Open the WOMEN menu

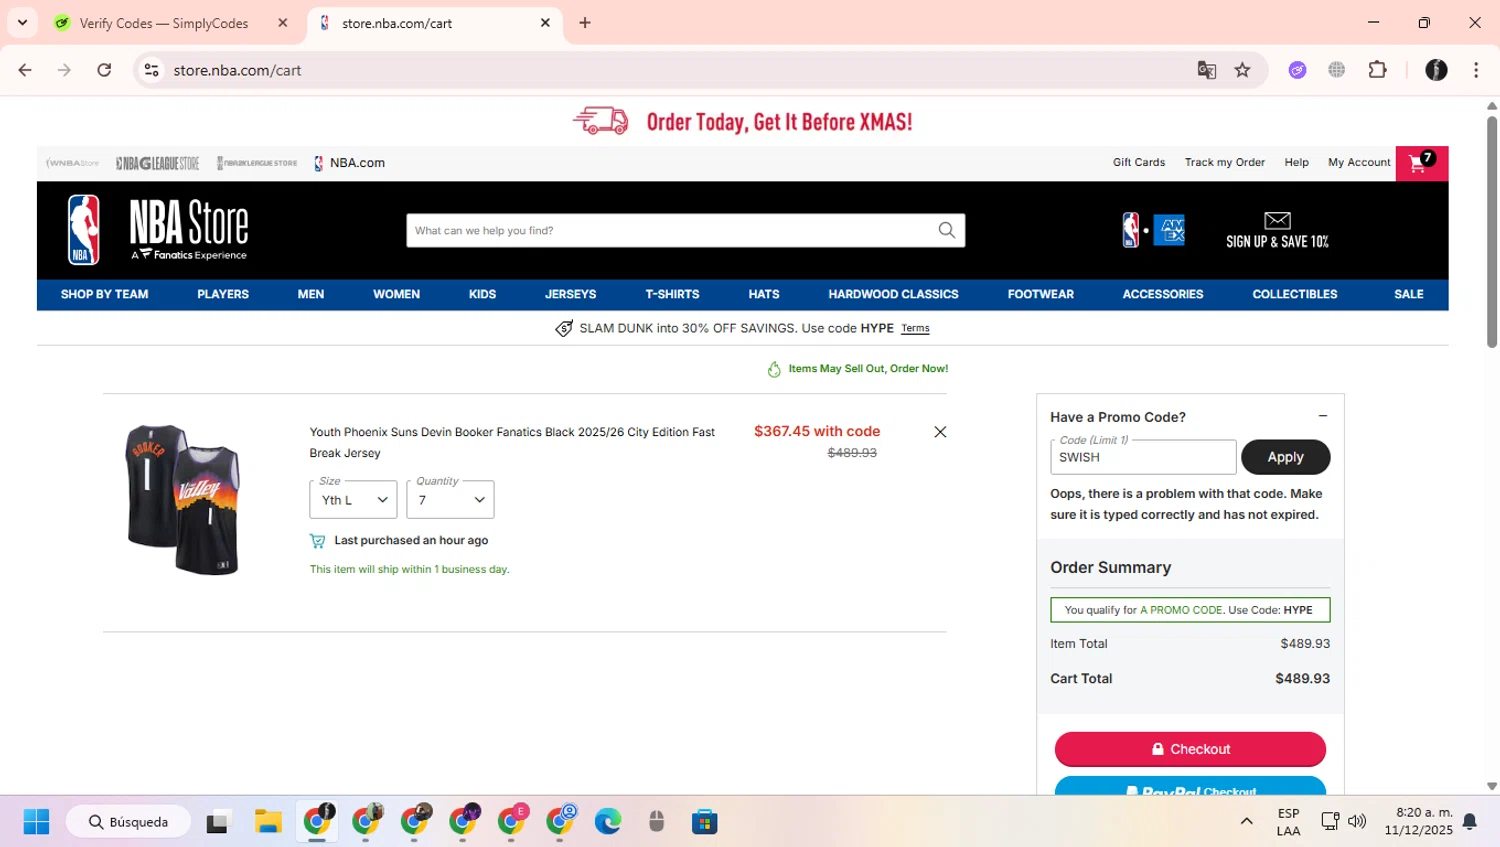396,294
